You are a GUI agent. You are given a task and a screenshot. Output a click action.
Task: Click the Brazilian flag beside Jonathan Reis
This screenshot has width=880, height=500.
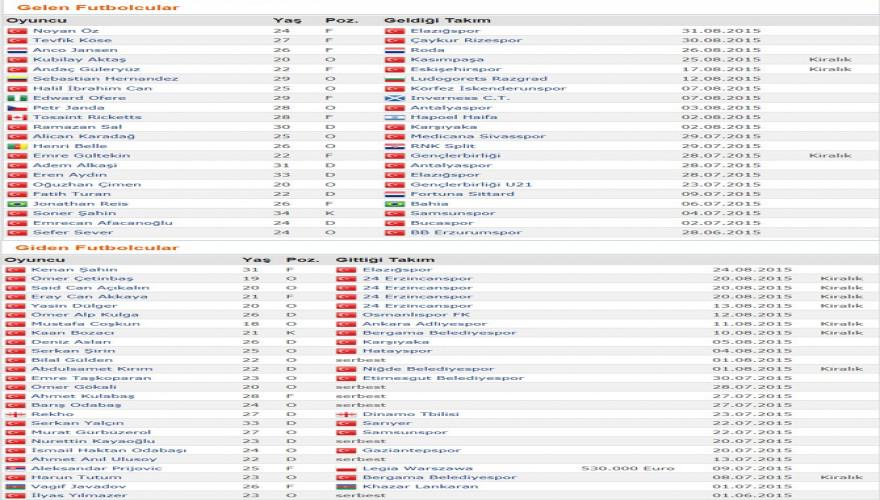pos(16,203)
